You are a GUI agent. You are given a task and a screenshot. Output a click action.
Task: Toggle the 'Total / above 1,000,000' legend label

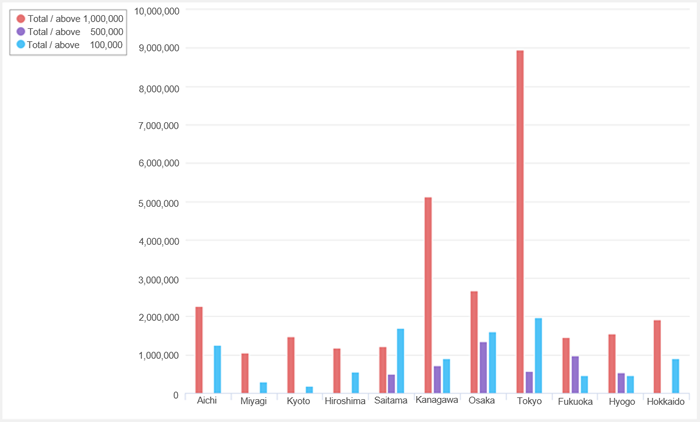76,19
